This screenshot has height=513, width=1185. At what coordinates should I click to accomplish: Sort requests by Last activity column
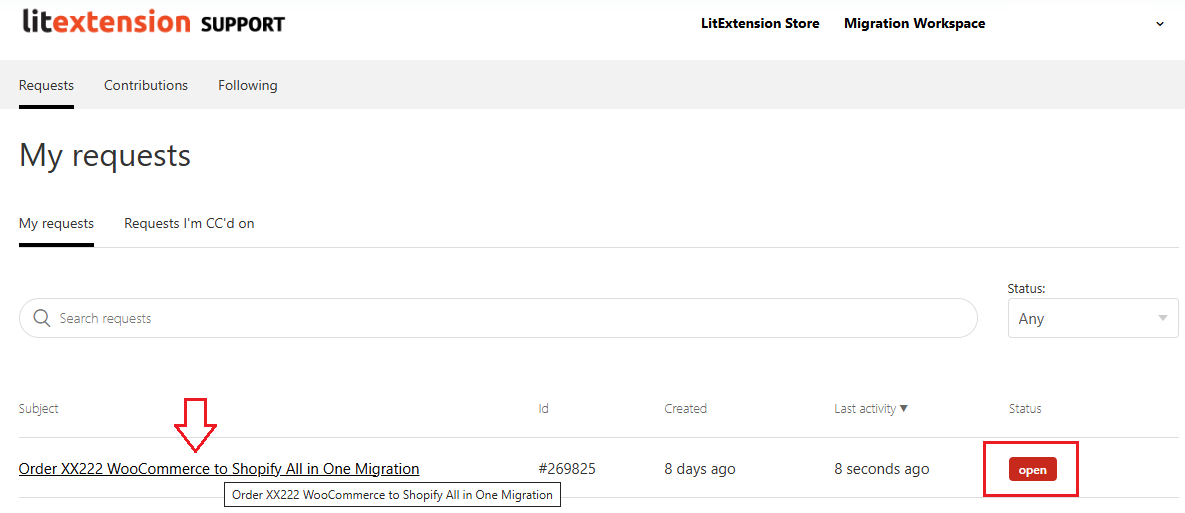coord(871,408)
